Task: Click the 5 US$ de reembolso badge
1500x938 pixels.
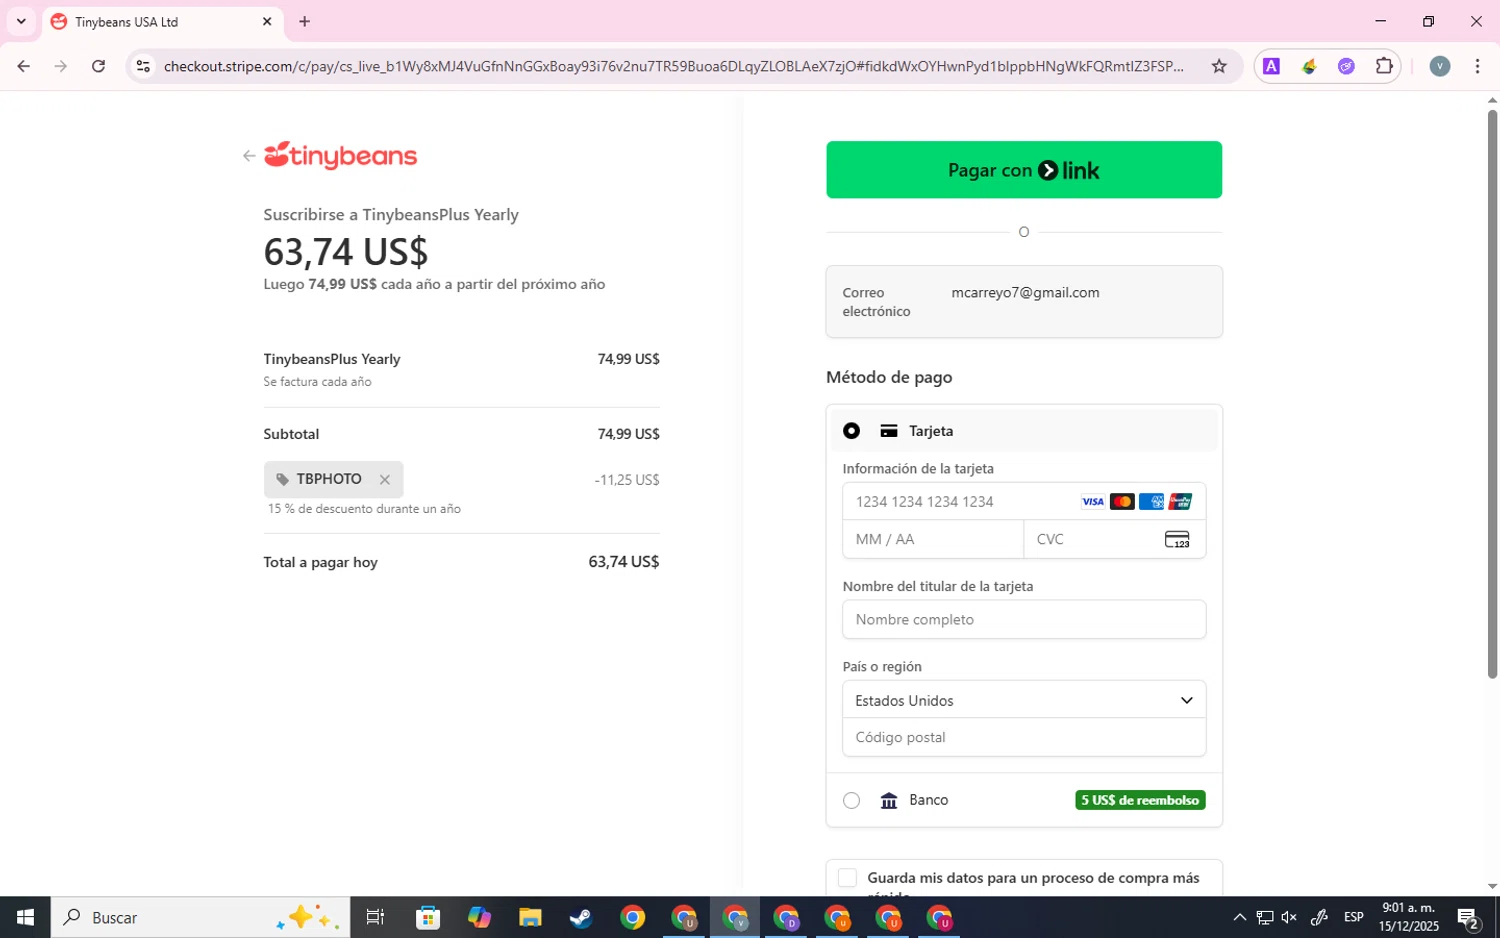Action: coord(1140,800)
